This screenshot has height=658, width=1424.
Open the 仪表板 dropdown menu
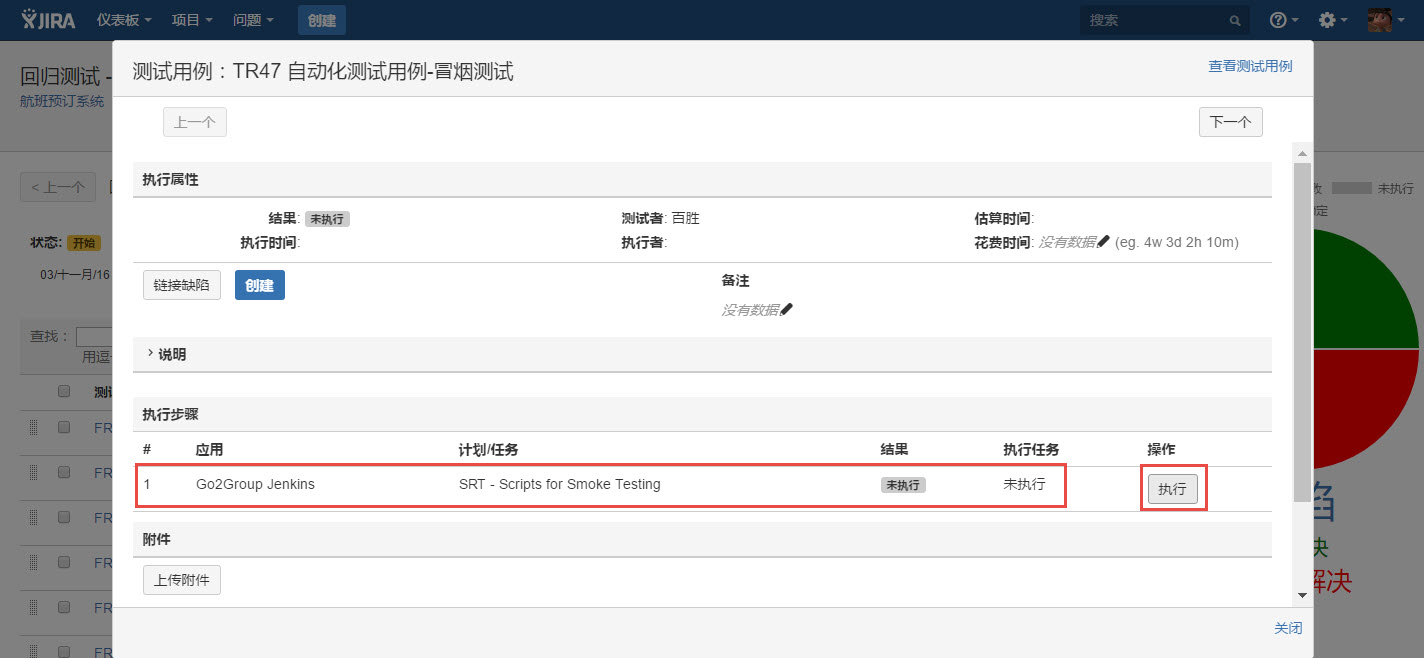click(124, 20)
